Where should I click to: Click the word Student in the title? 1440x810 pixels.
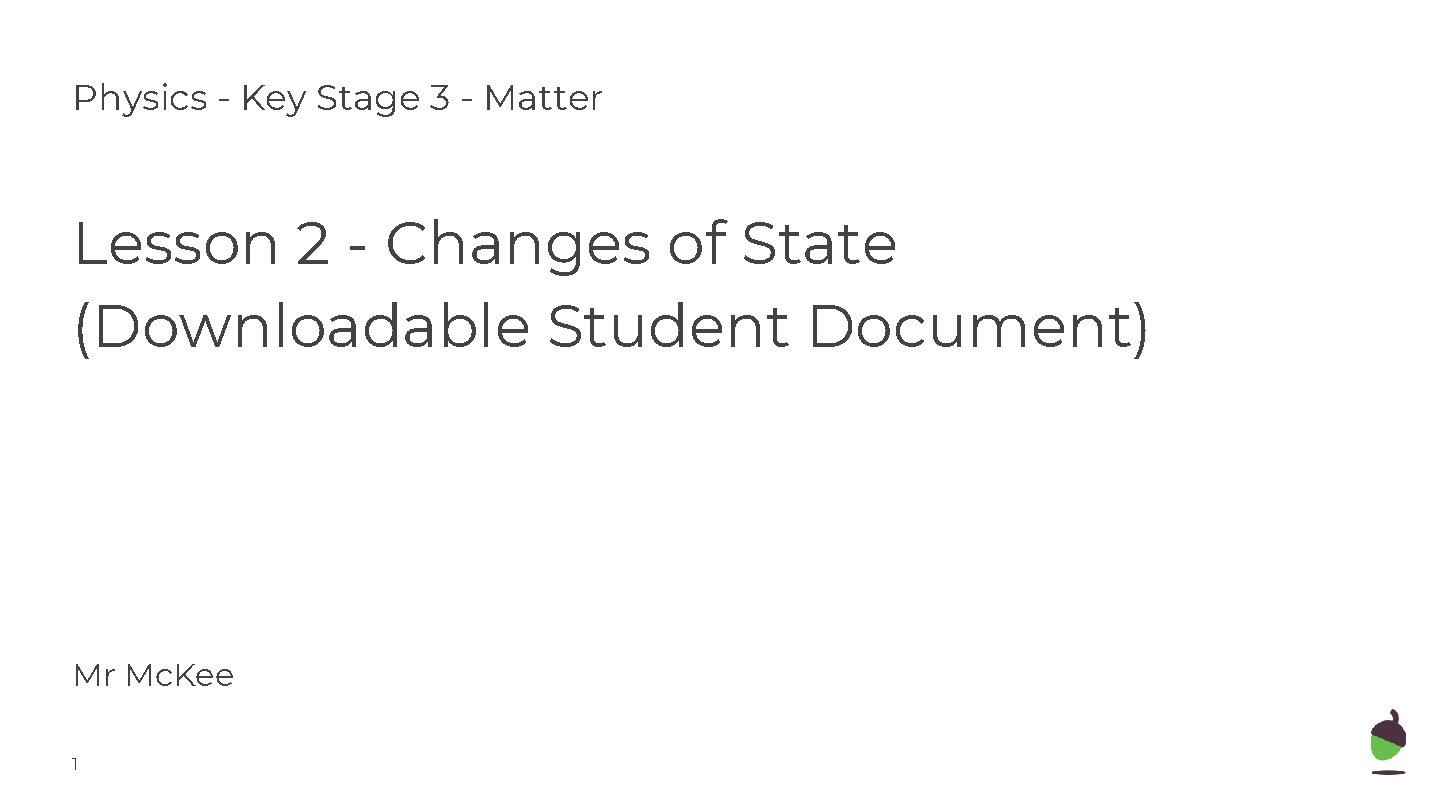[x=668, y=326]
